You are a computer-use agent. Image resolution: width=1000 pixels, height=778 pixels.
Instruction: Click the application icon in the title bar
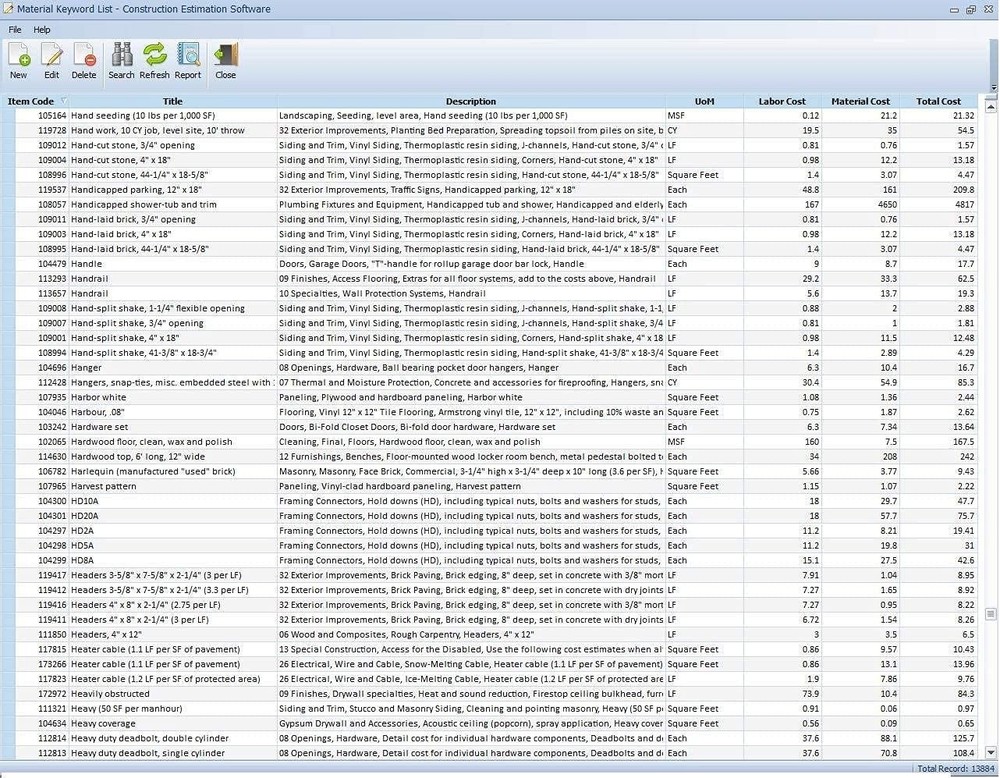click(10, 9)
